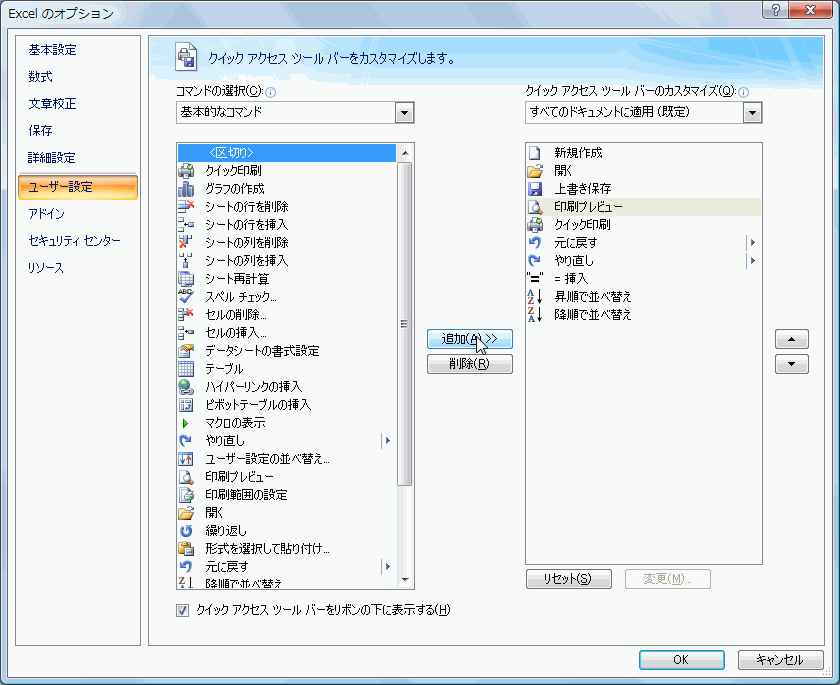Expand 元に戻す arrow in toolbar list
840x685 pixels.
[753, 243]
